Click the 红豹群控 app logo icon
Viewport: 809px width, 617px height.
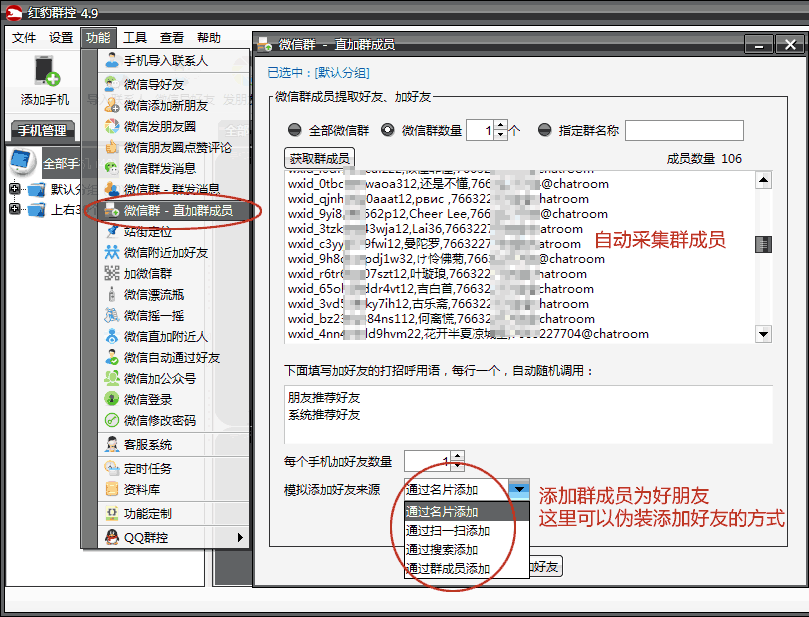(13, 12)
